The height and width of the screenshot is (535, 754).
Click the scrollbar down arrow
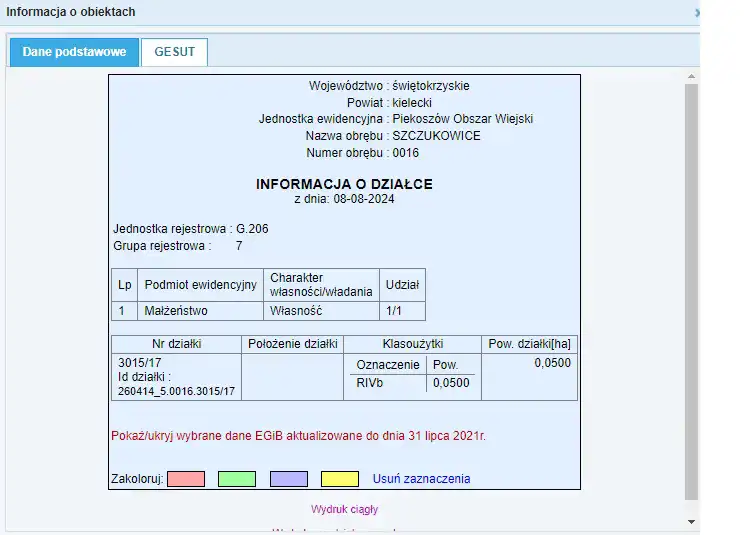[x=690, y=522]
